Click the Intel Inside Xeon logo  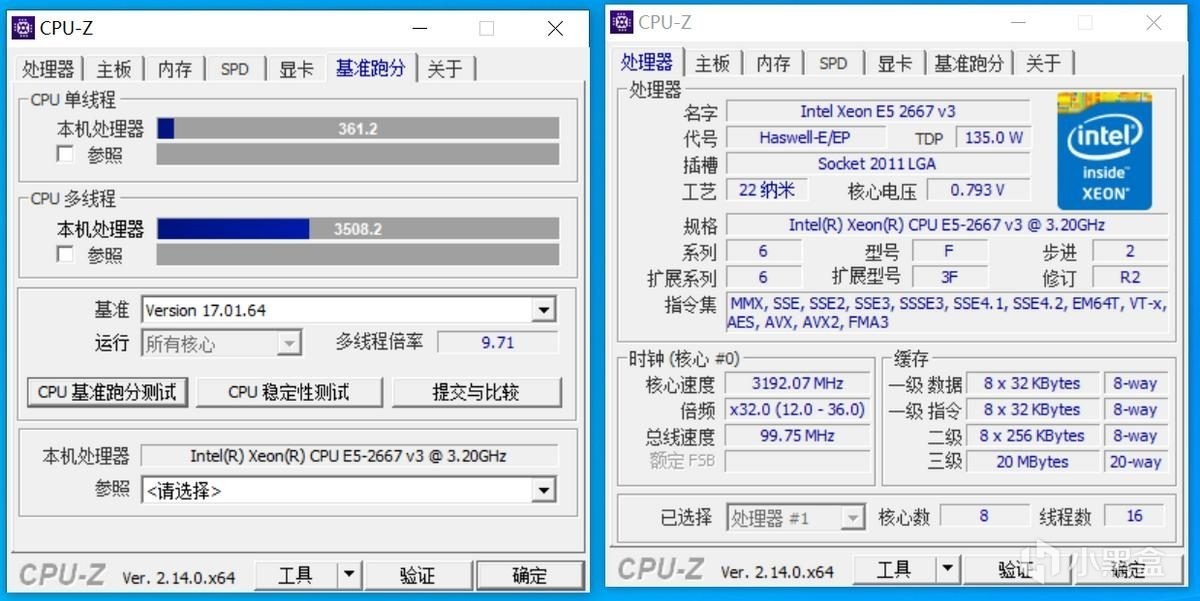coord(1105,151)
